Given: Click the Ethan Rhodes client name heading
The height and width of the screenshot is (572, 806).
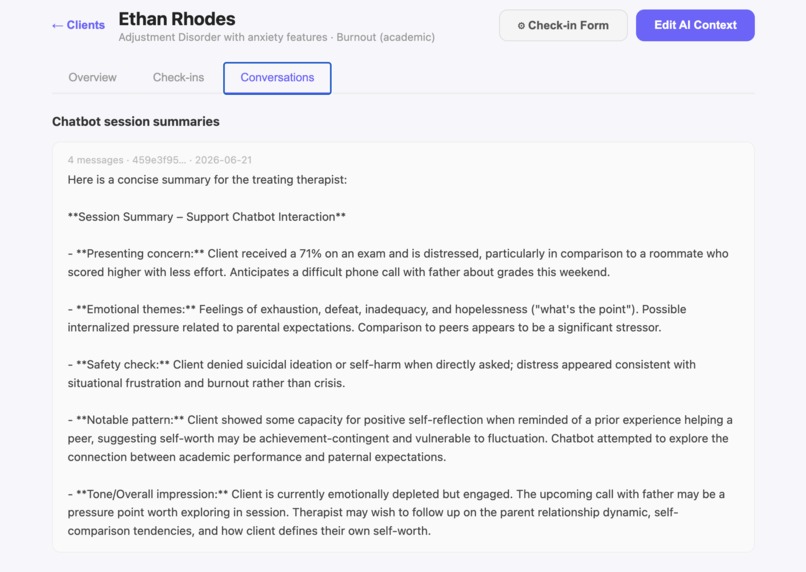Looking at the screenshot, I should click(x=177, y=19).
